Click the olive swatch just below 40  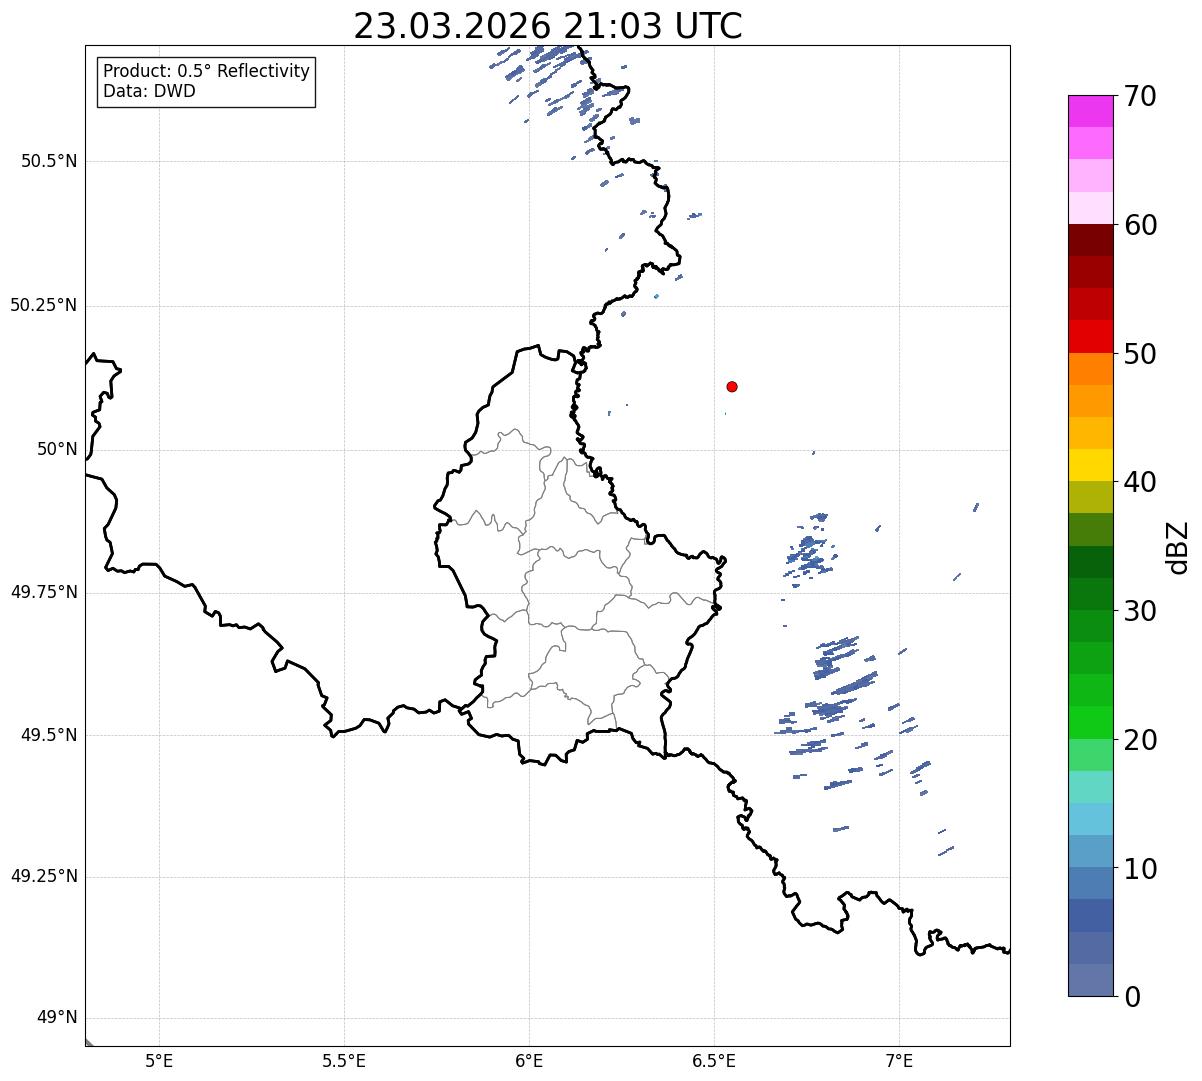pyautogui.click(x=1090, y=498)
